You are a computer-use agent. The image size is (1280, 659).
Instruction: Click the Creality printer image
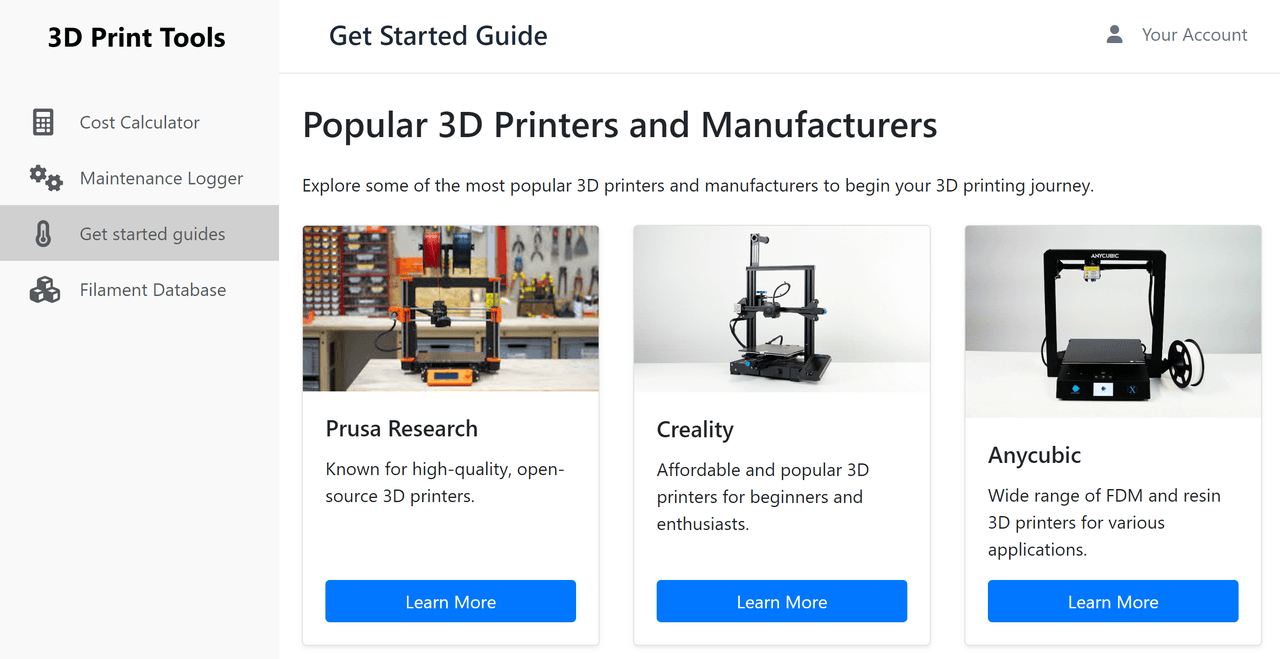(x=782, y=309)
